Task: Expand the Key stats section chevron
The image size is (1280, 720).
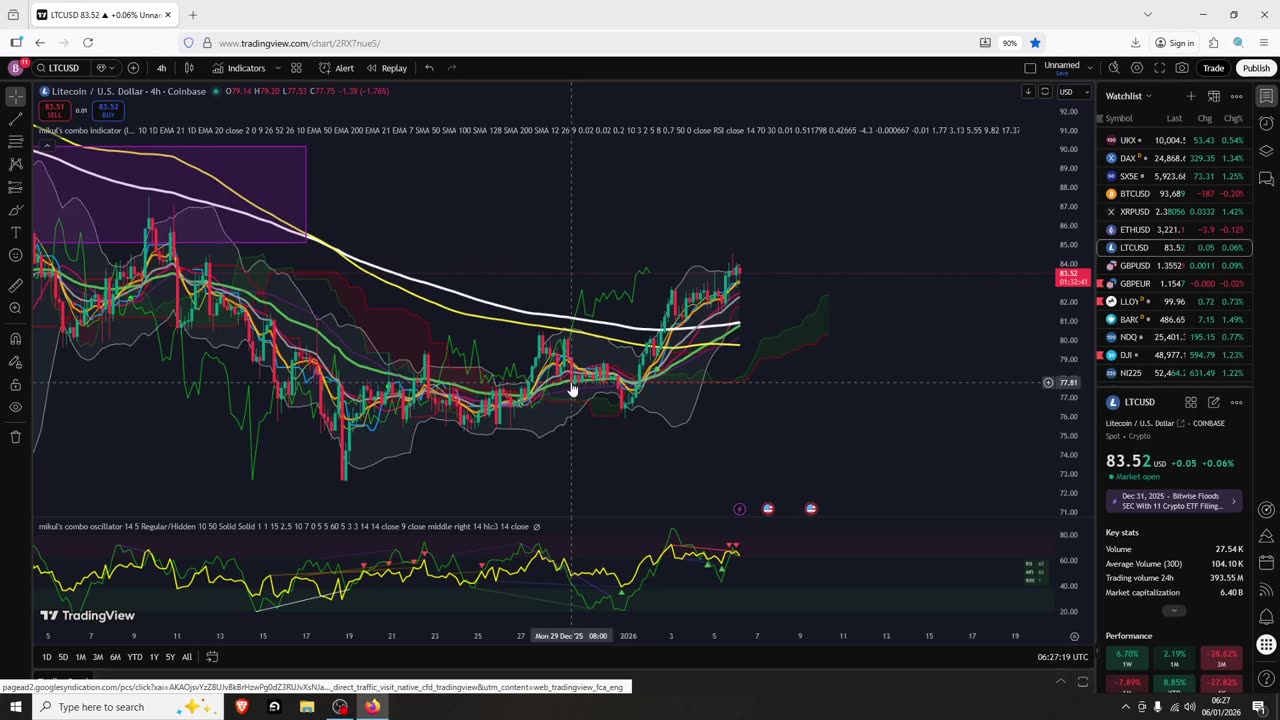Action: [x=1174, y=611]
